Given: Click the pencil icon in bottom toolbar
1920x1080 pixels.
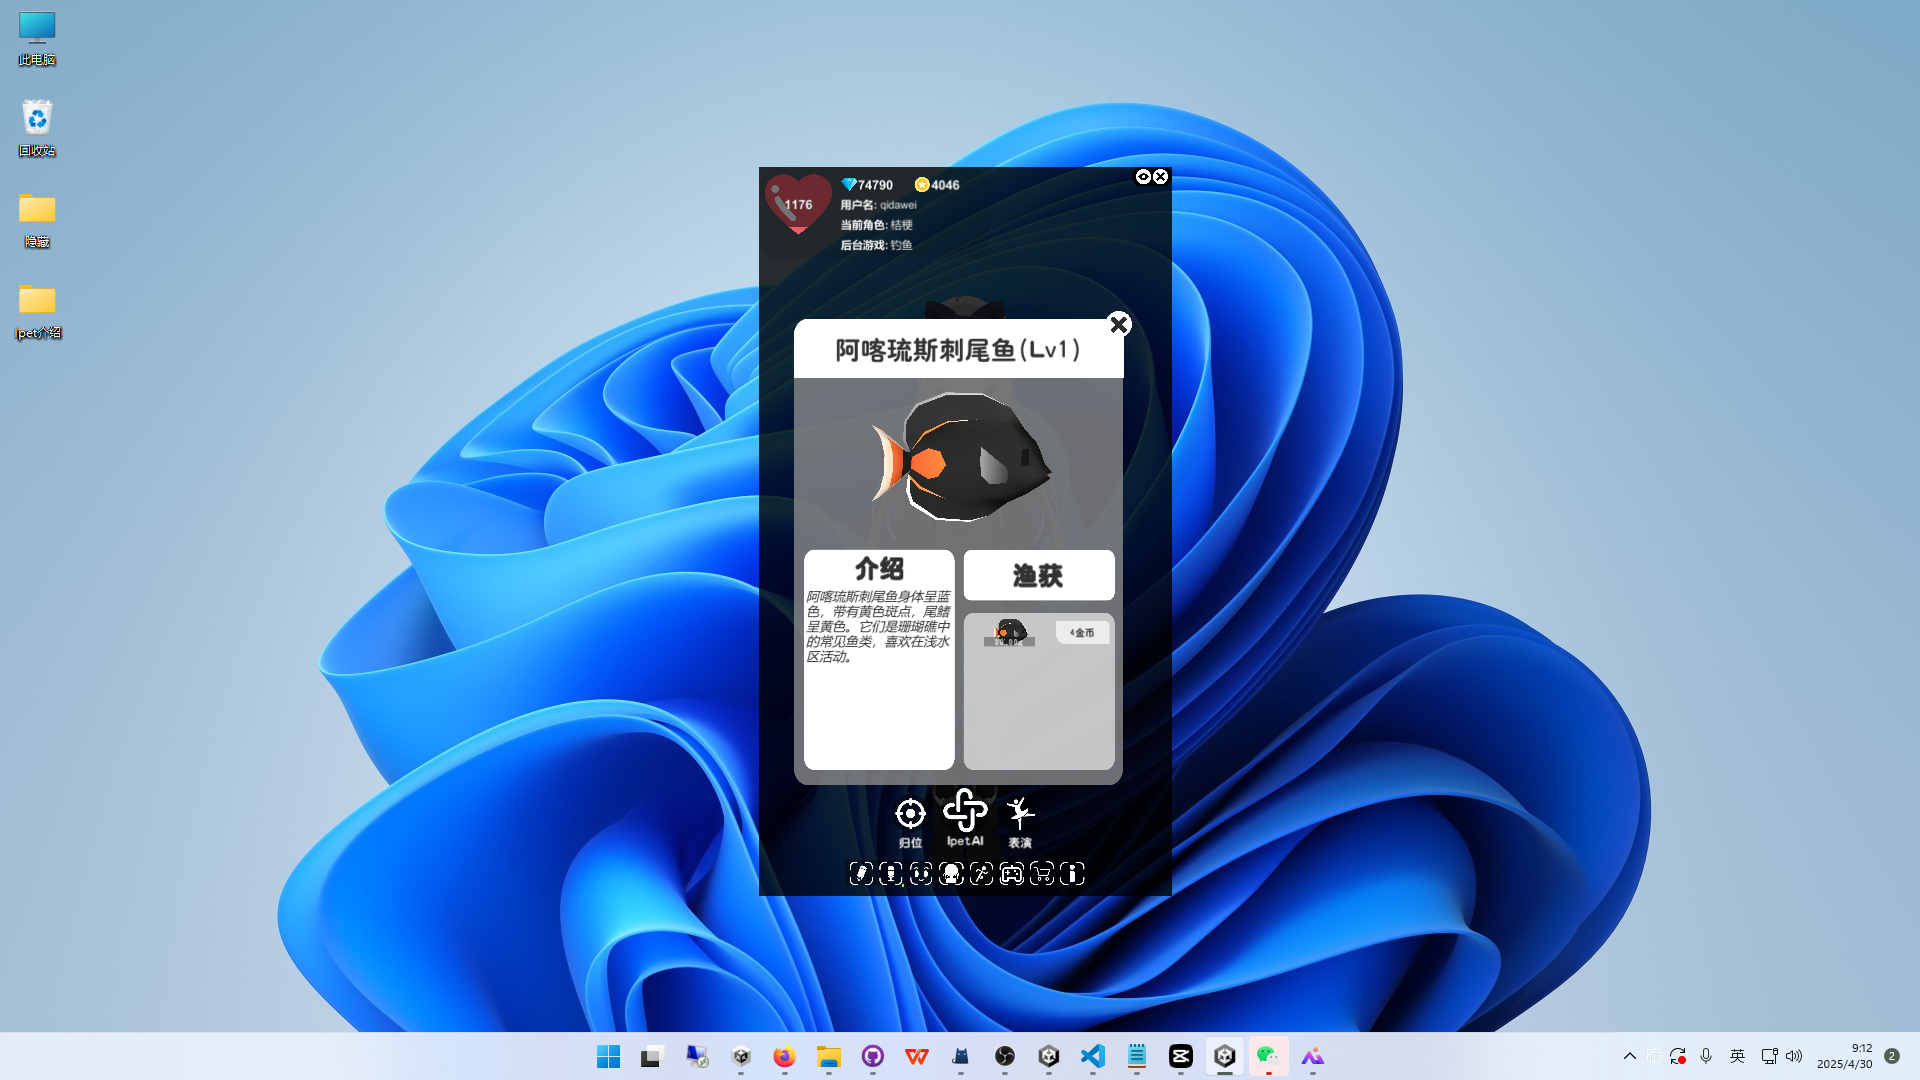Looking at the screenshot, I should pos(861,874).
